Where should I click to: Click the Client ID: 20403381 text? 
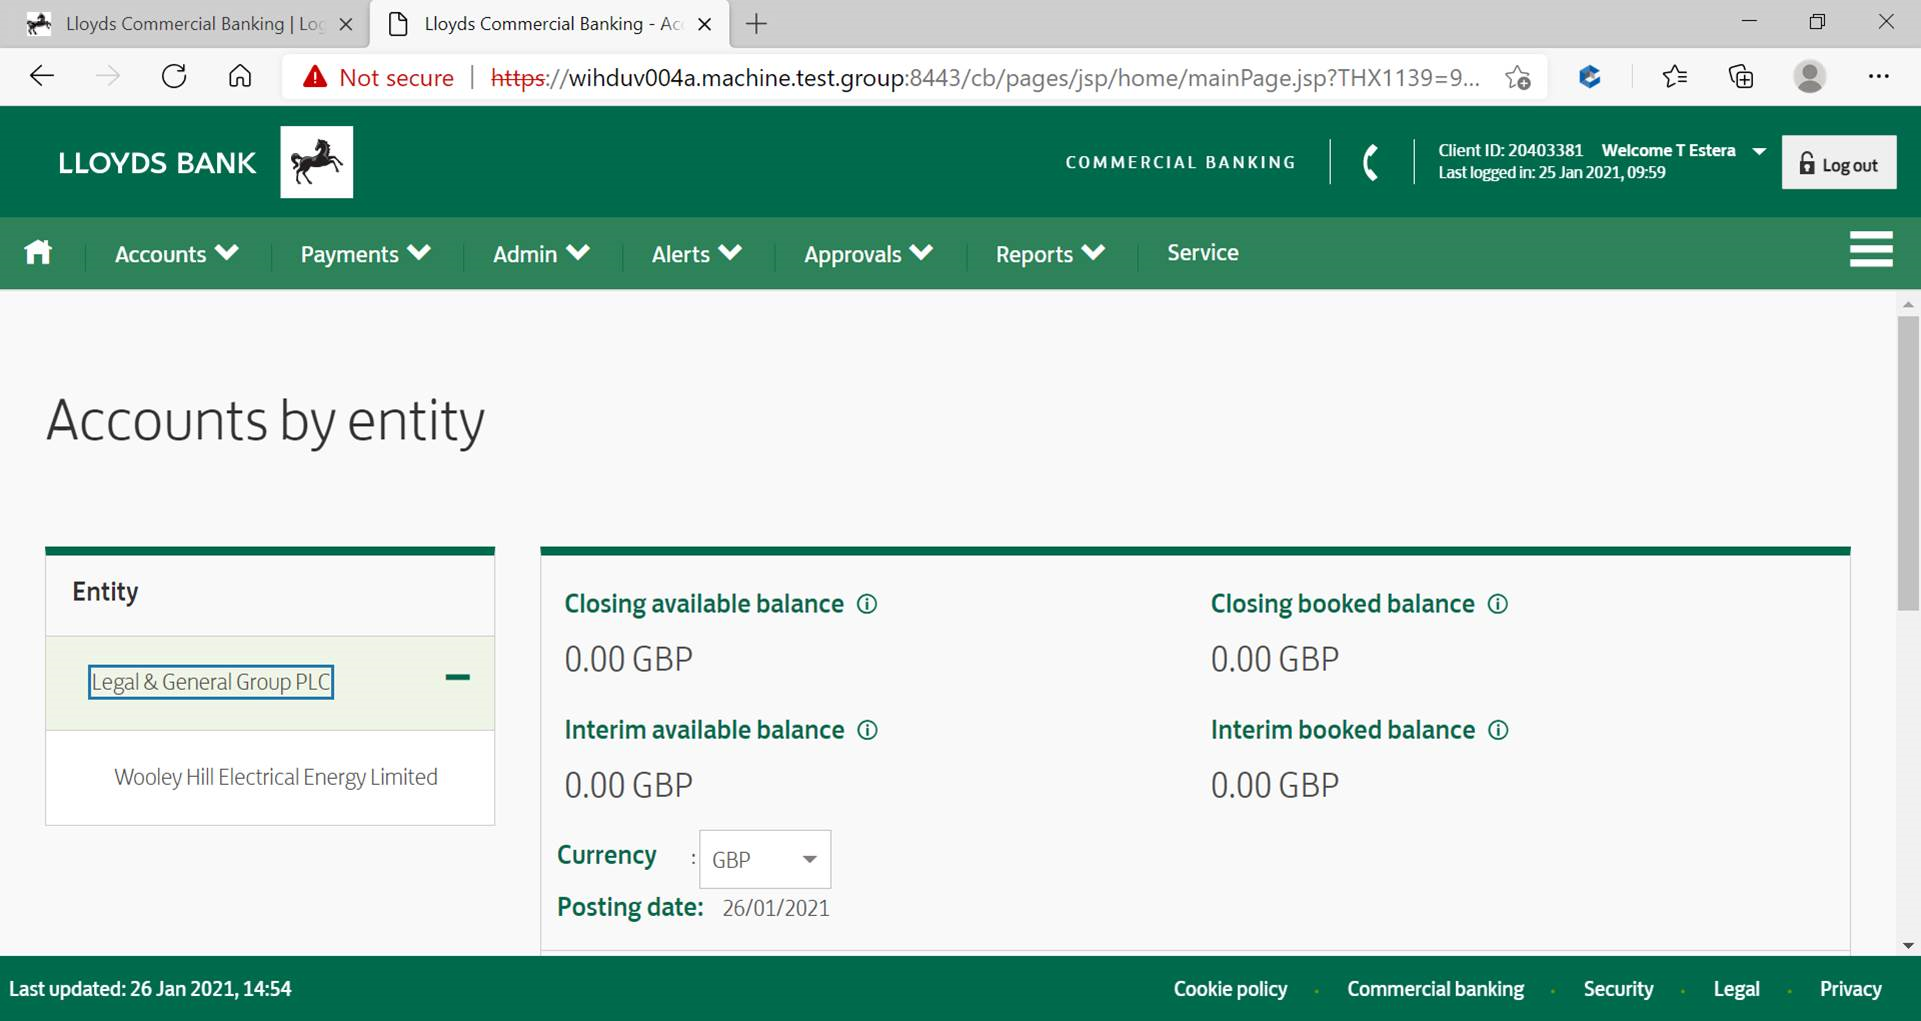[1510, 150]
